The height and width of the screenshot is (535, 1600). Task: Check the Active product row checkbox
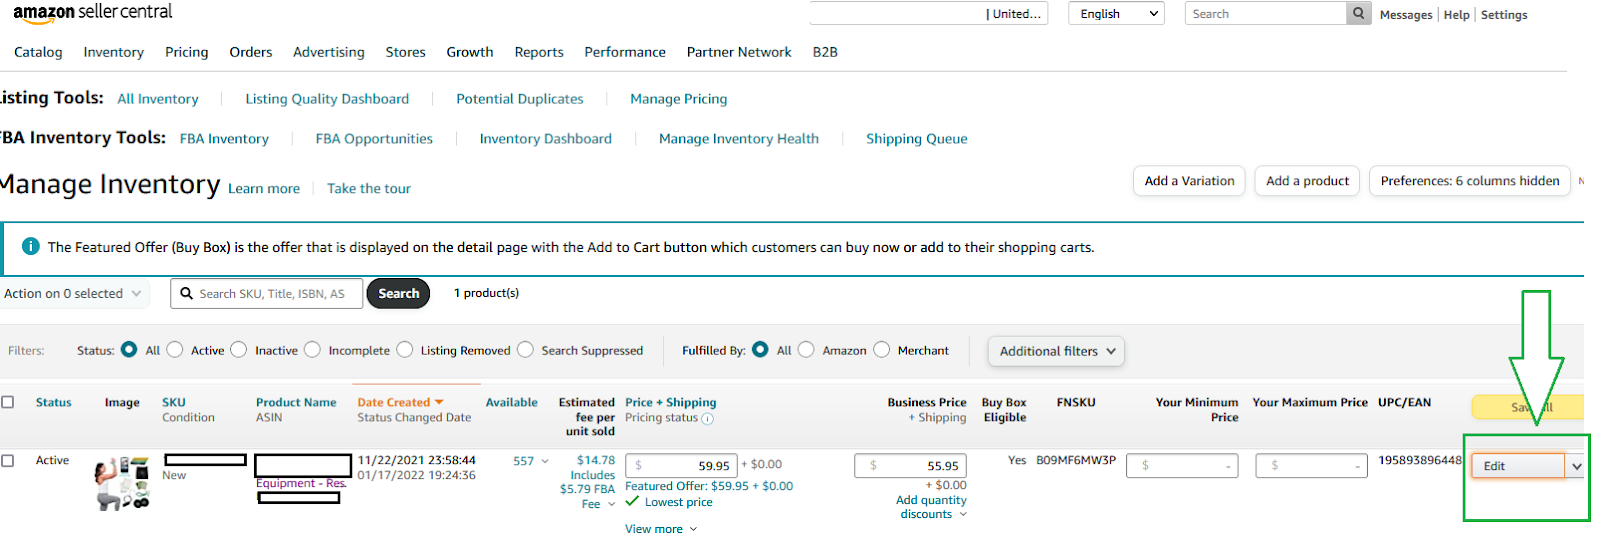click(8, 461)
